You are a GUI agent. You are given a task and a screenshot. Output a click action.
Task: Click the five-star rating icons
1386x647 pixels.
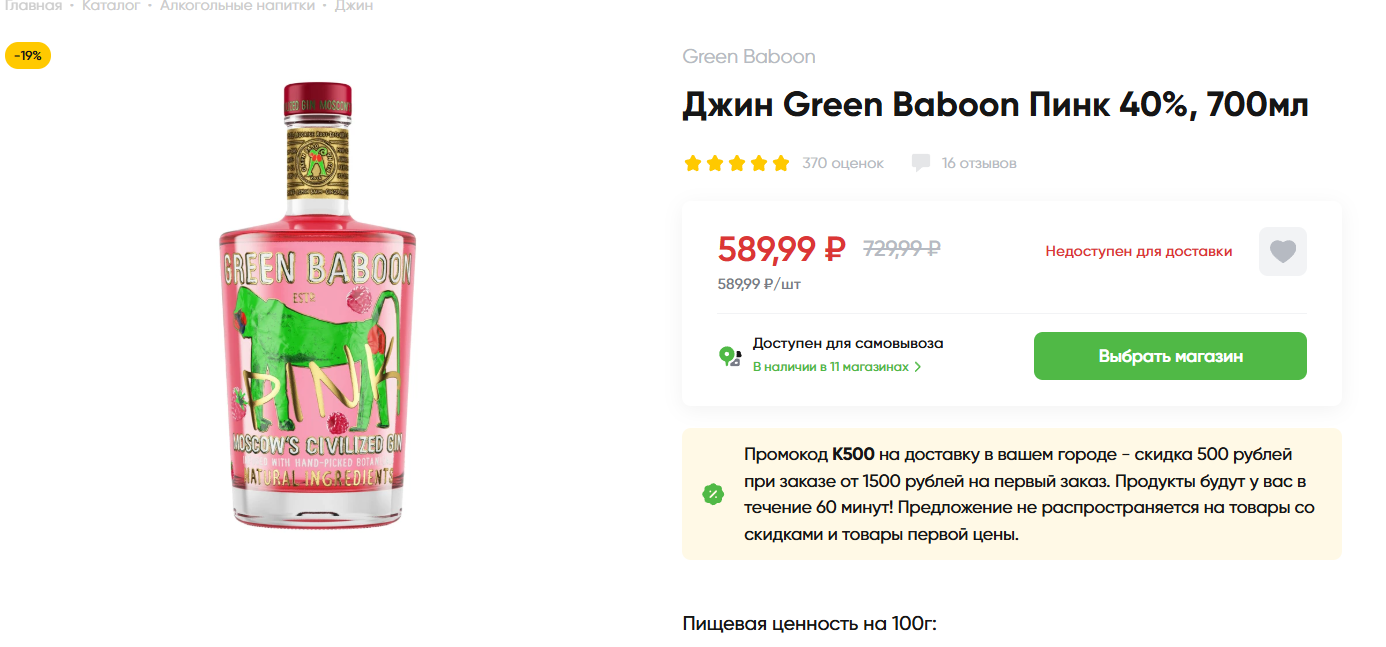(736, 163)
